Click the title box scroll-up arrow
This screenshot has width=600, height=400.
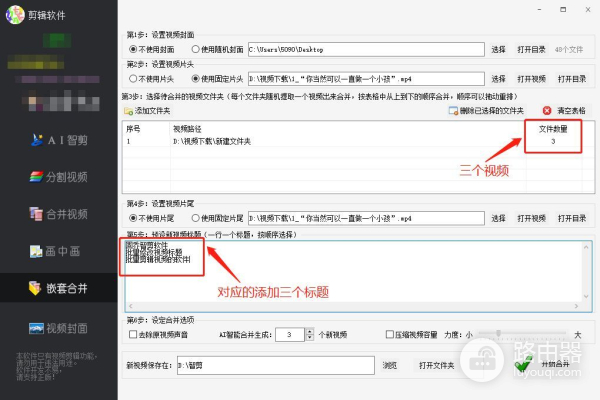click(586, 247)
